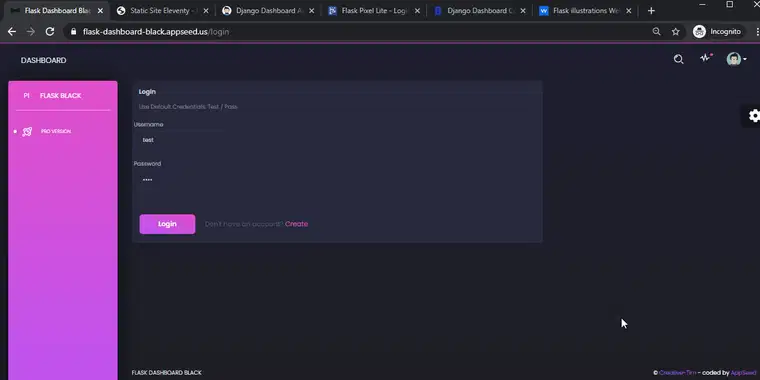The image size is (760, 380).
Task: Focus the Username input field
Action: (179, 140)
